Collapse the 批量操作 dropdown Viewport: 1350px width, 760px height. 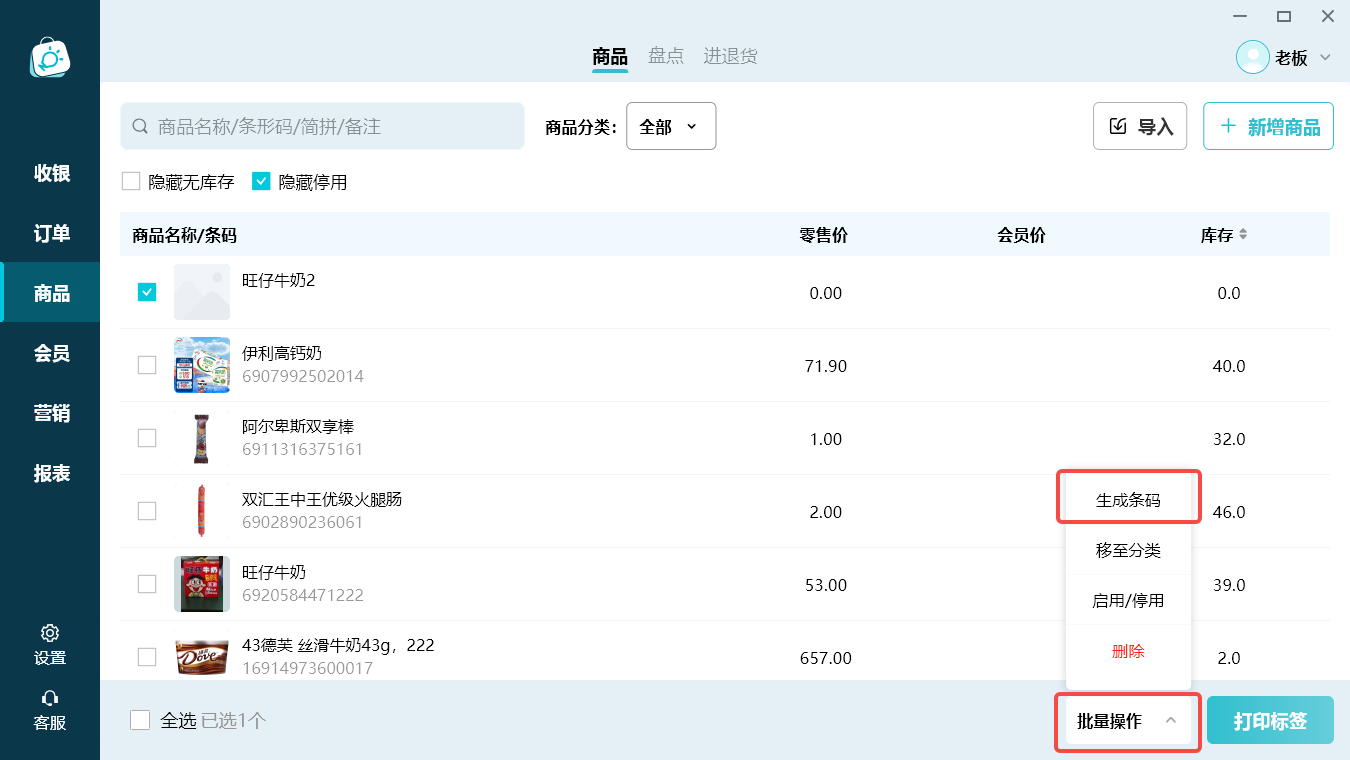pyautogui.click(x=1128, y=721)
